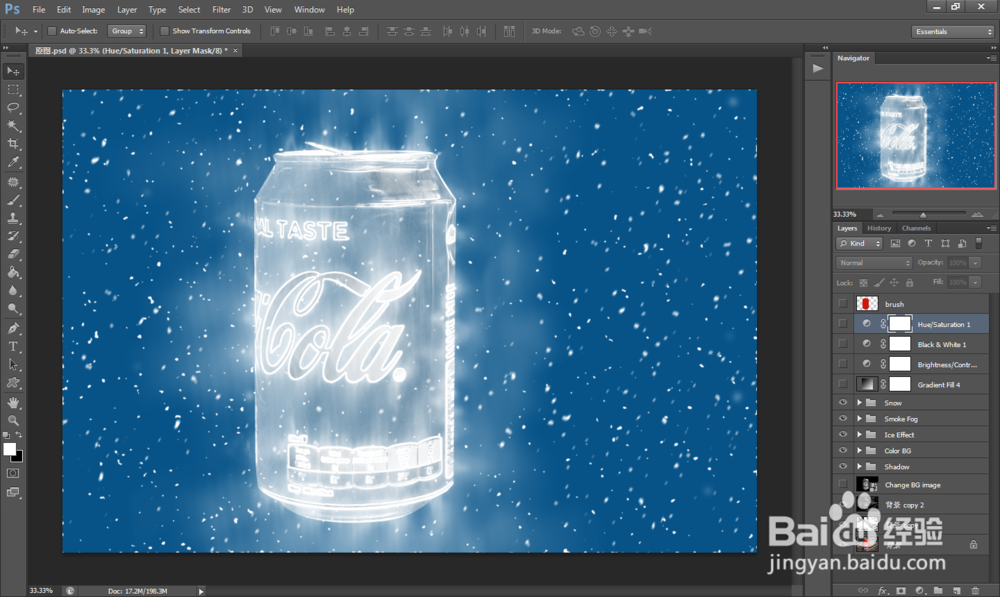Image resolution: width=1000 pixels, height=597 pixels.
Task: Select the Magic Wand tool
Action: point(13,126)
